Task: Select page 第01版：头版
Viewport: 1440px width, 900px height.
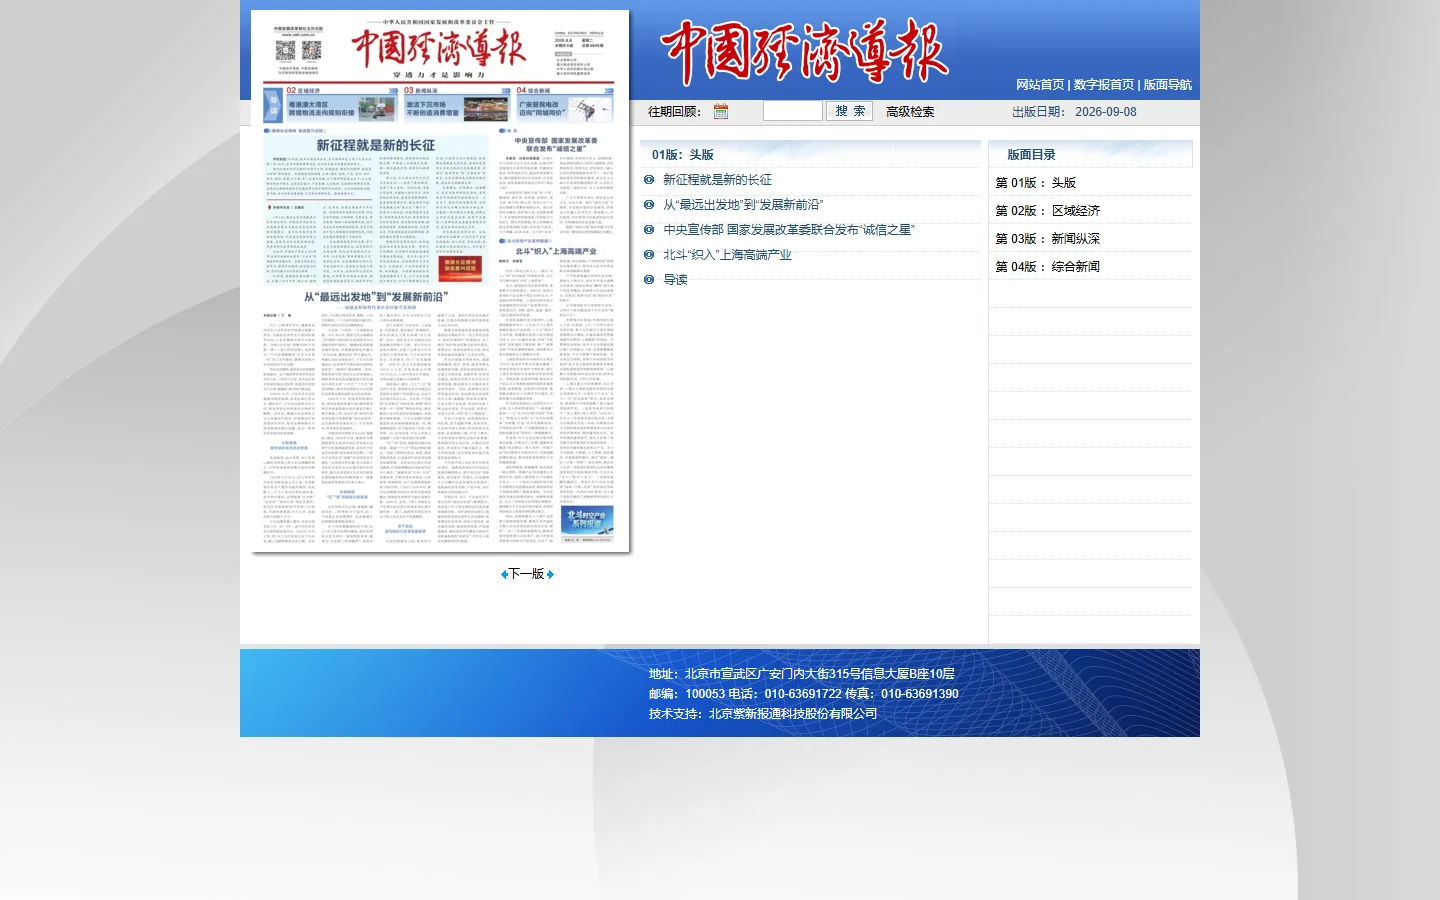Action: pos(1036,183)
